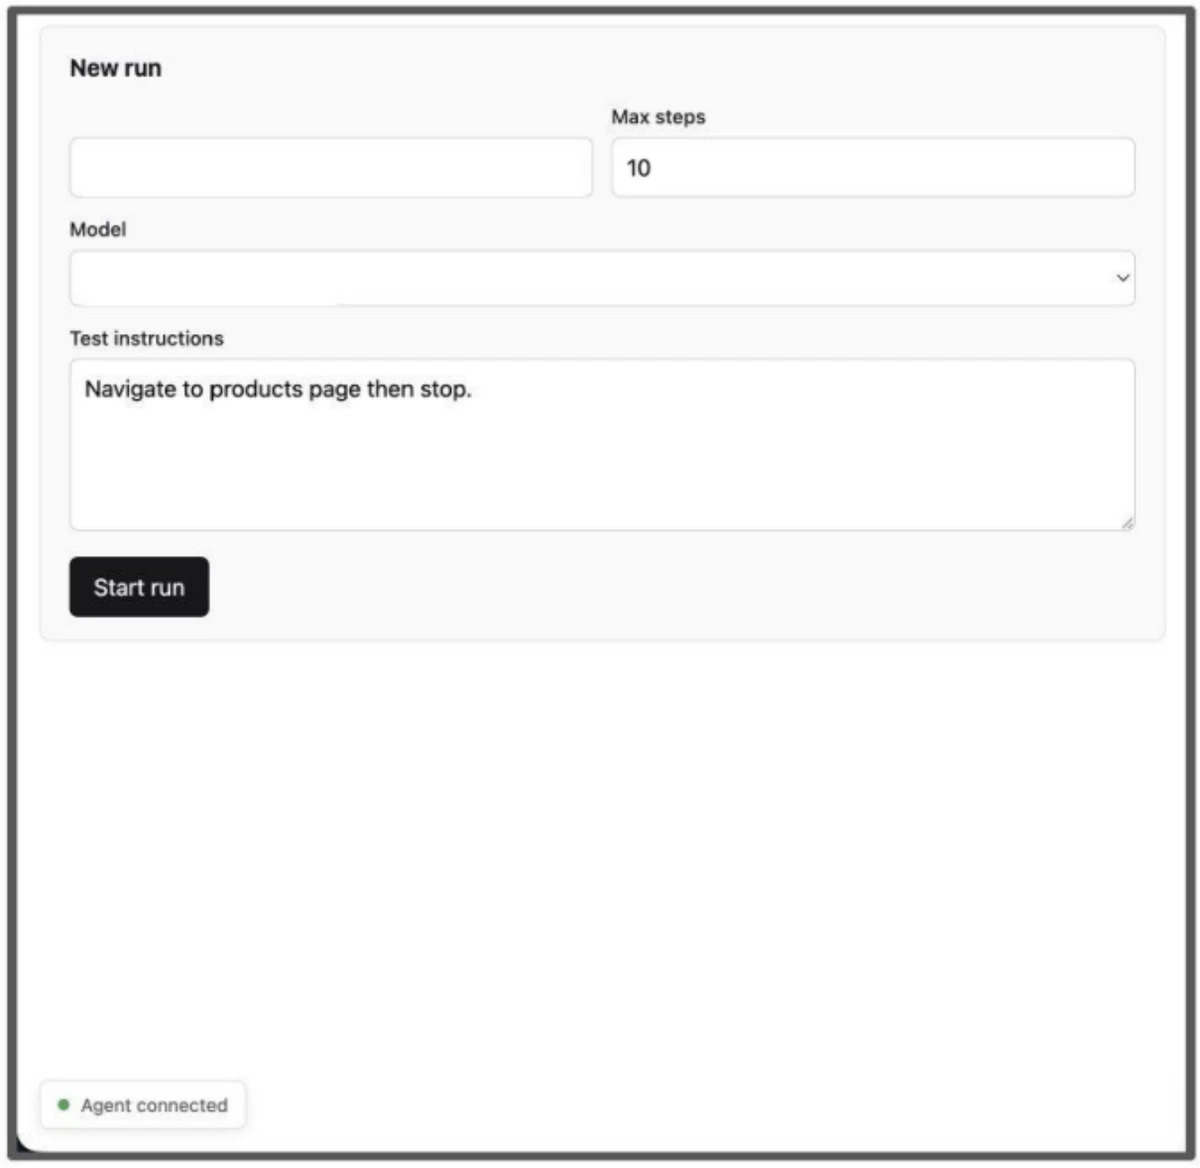The image size is (1200, 1168).
Task: Click the "Max steps" field label
Action: [658, 117]
